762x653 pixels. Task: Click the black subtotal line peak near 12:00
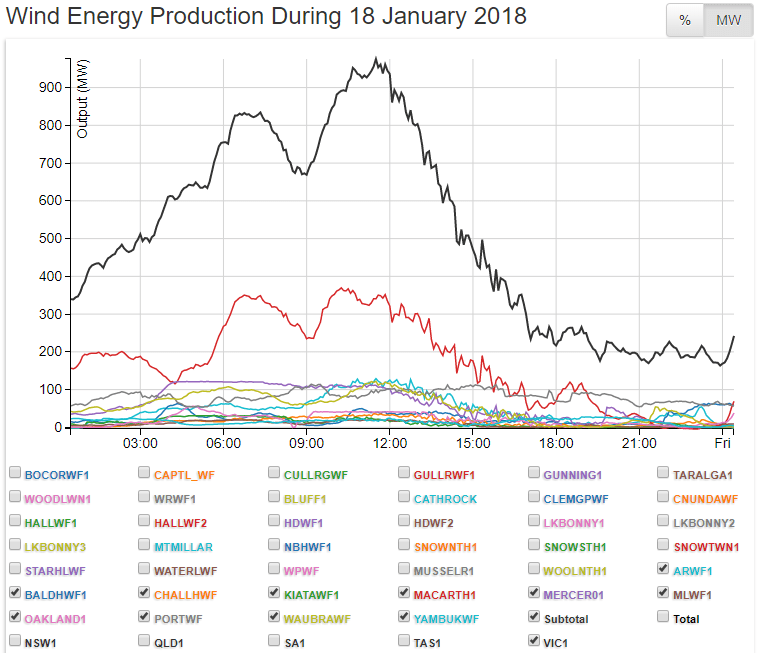[376, 60]
